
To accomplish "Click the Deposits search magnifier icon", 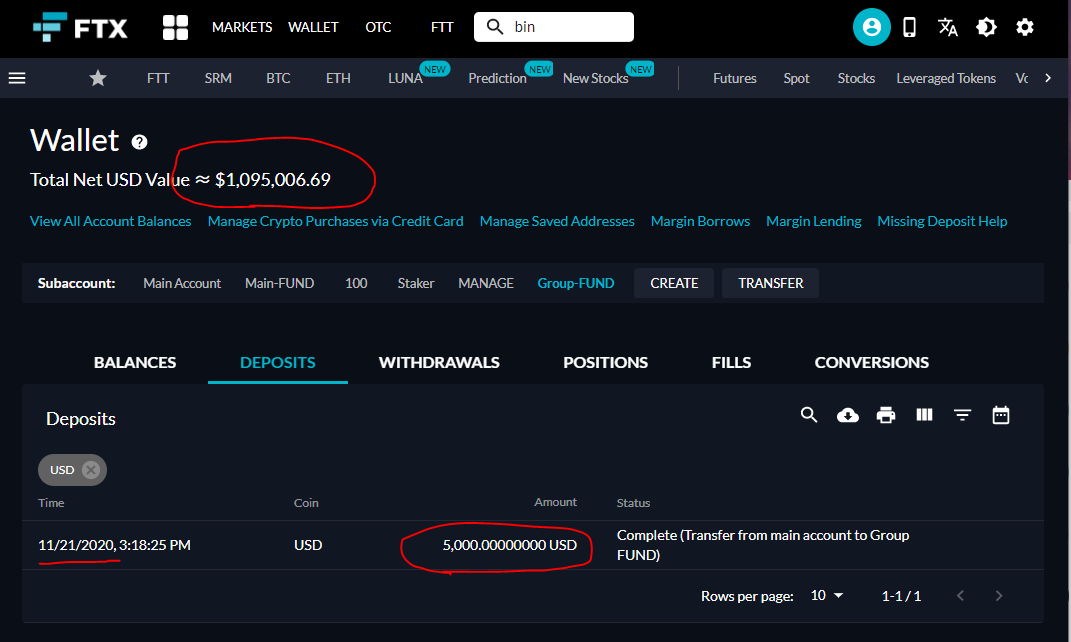I will 809,415.
